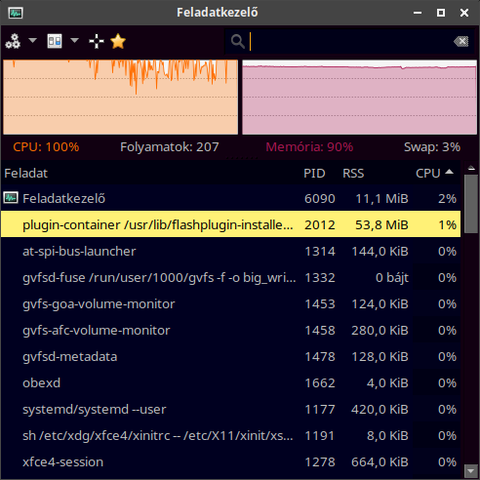Minimize the Feladatkezelő window

(x=418, y=13)
